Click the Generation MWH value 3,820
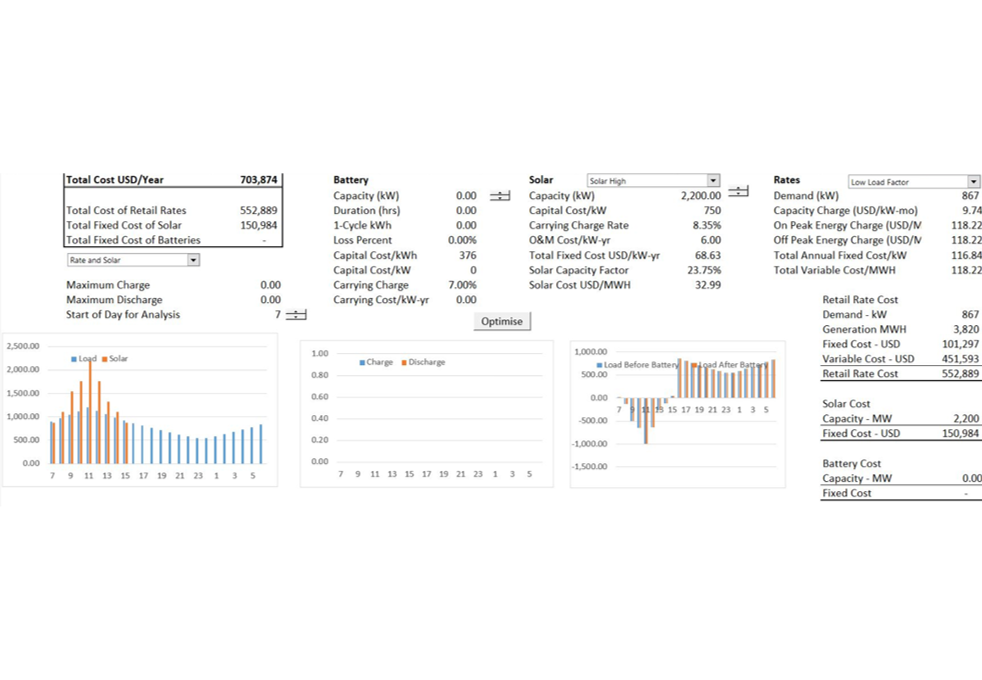The height and width of the screenshot is (680, 982). coord(966,329)
